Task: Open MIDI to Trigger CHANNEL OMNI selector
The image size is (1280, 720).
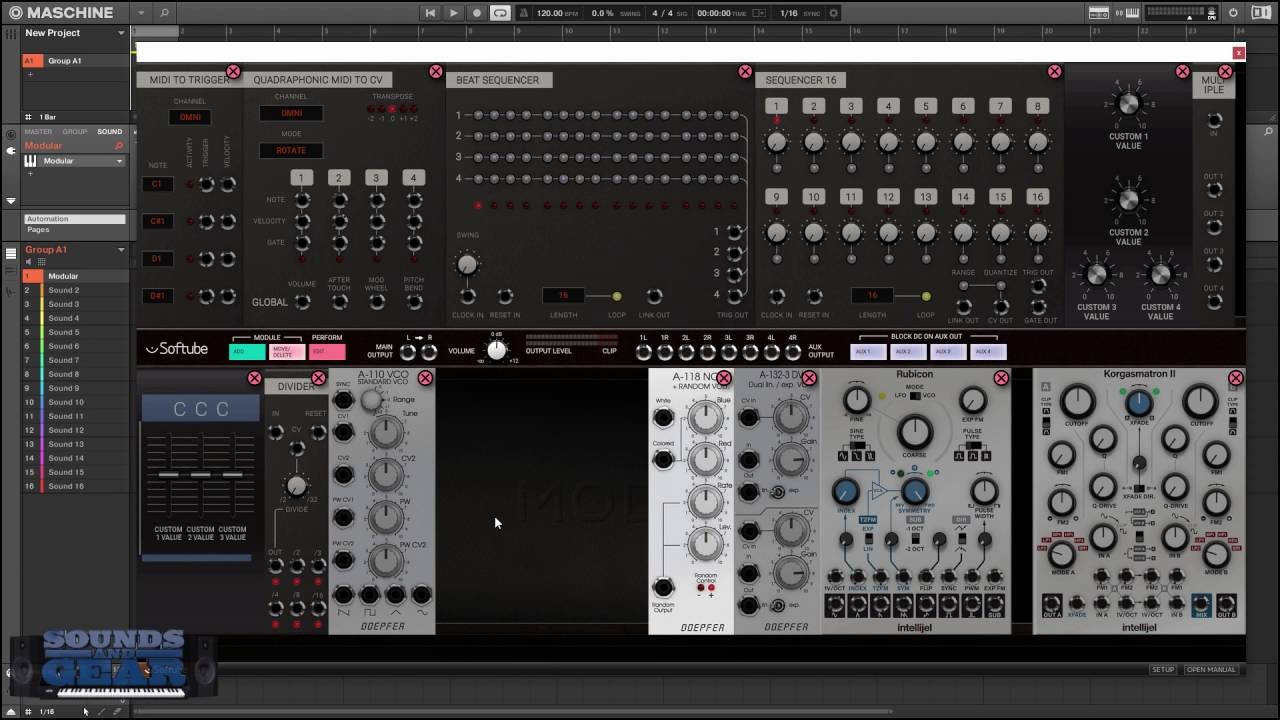Action: pos(190,117)
